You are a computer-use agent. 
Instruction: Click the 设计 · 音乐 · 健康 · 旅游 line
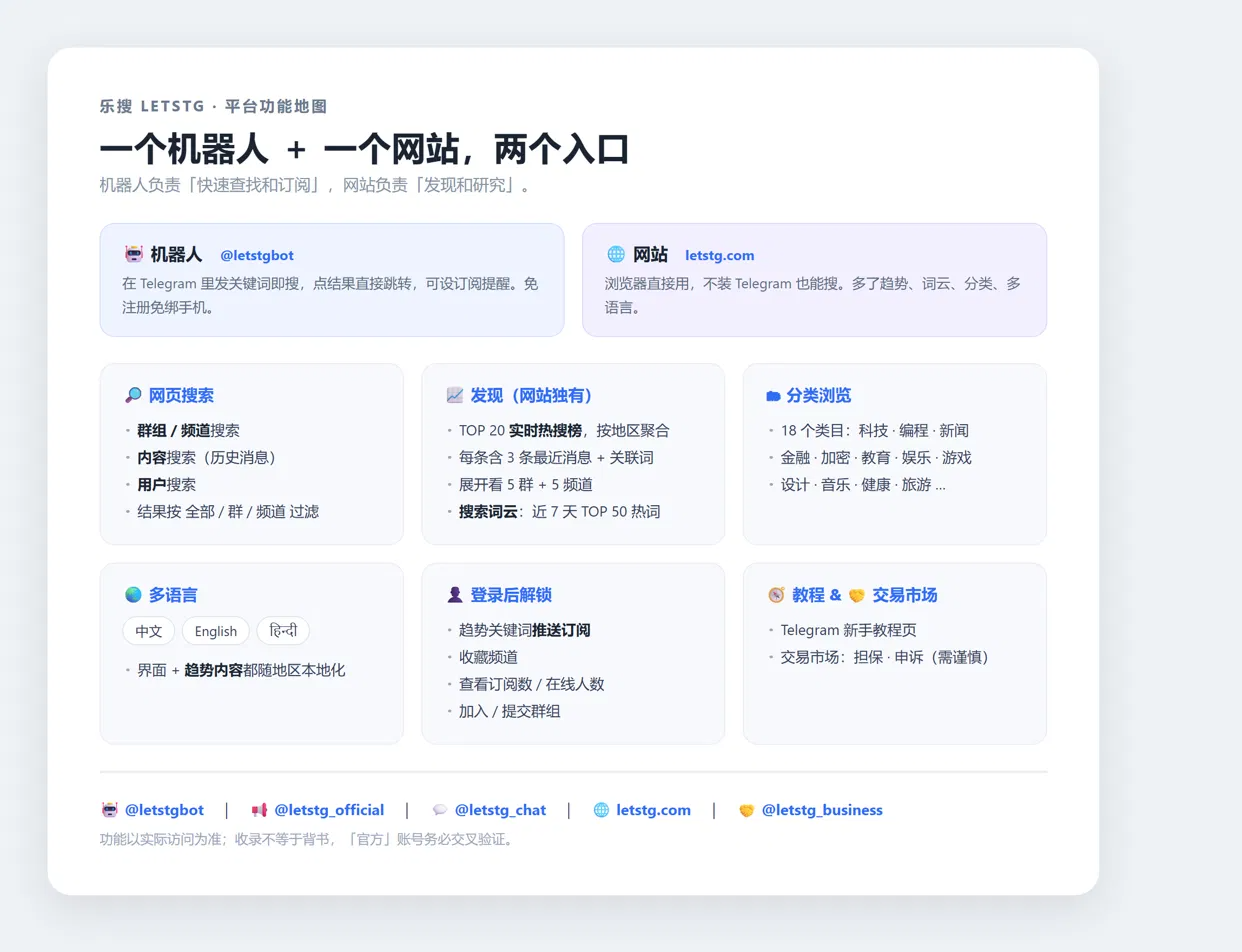pyautogui.click(x=863, y=484)
